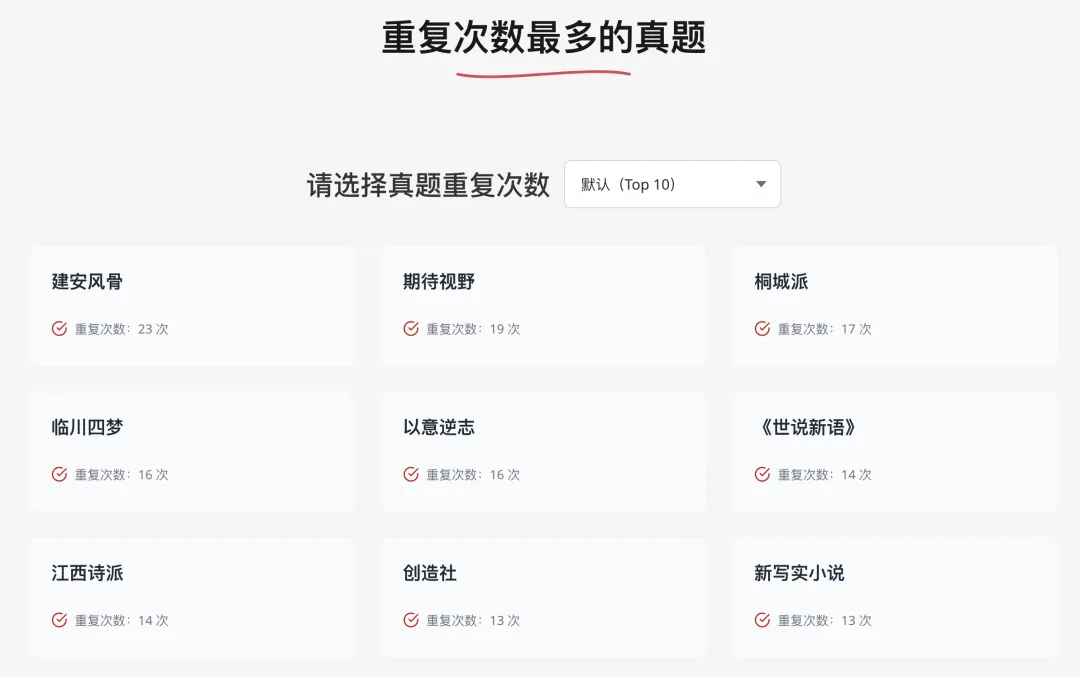The image size is (1080, 677).
Task: Click the check icon beside 以意逆志 count
Action: tap(410, 474)
